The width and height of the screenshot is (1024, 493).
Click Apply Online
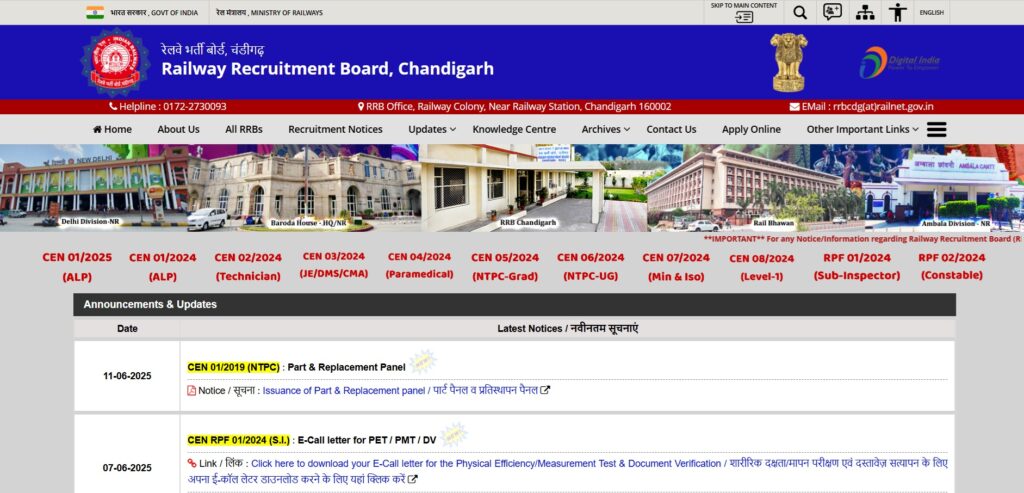point(751,129)
